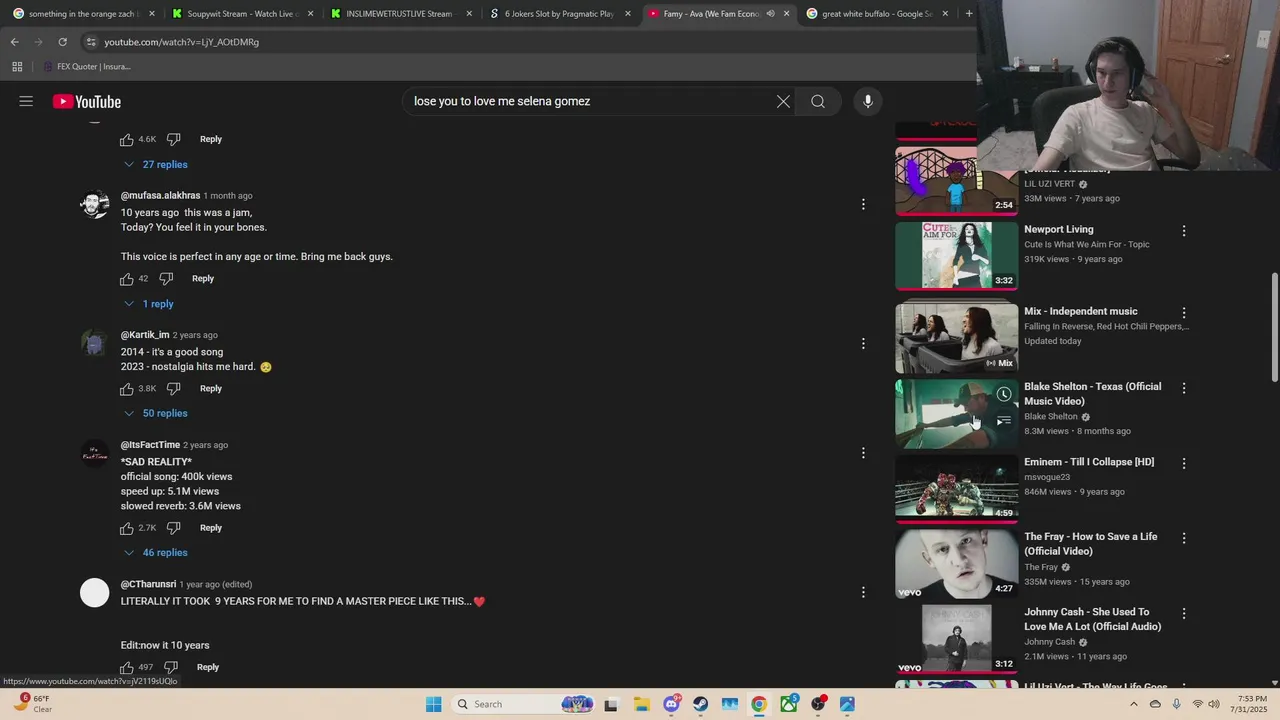Image resolution: width=1280 pixels, height=720 pixels.
Task: Switch to INSLIMEWETRUSTLIVE Stream tab
Action: point(400,14)
